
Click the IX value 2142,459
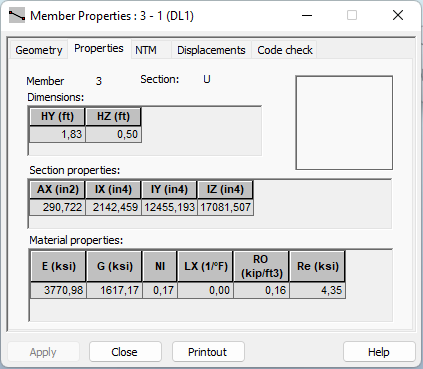[113, 207]
